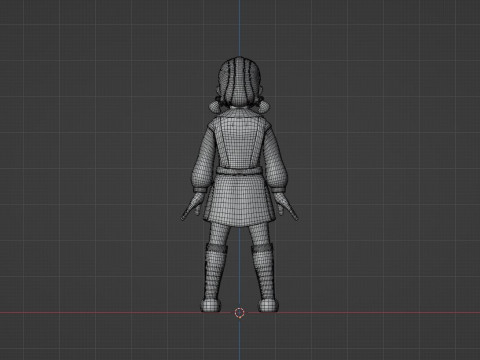480x360 pixels.
Task: Select the left hair bun of the character
Action: pos(214,106)
